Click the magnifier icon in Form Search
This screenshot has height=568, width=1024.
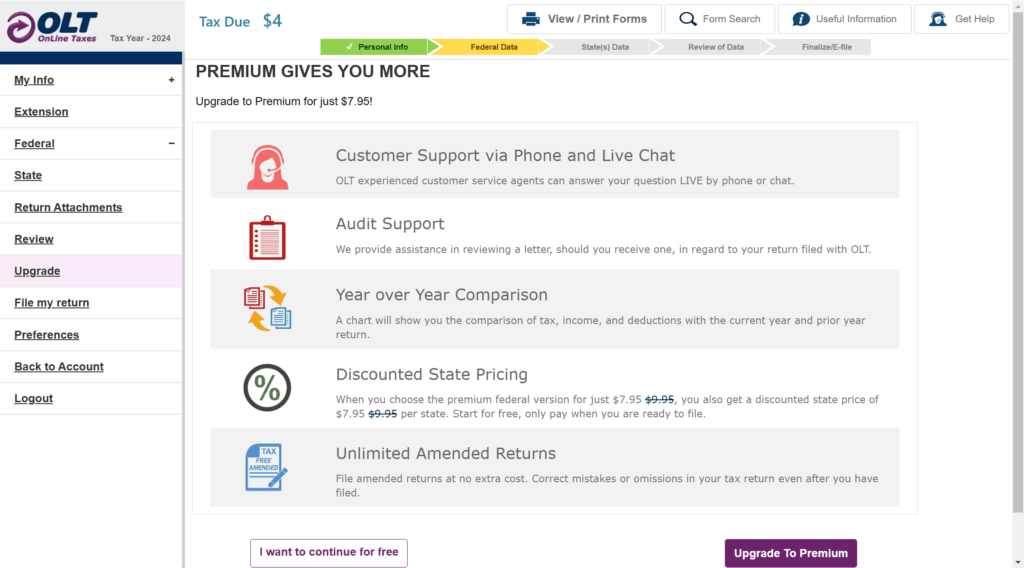coord(687,19)
